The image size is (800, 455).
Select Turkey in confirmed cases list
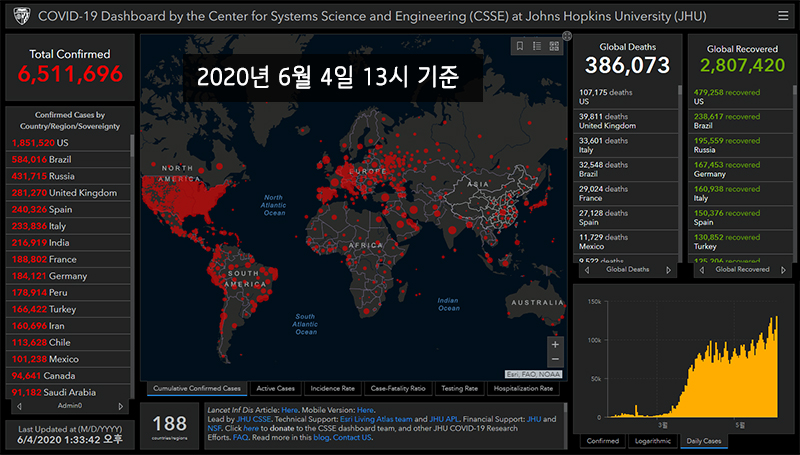coord(68,309)
